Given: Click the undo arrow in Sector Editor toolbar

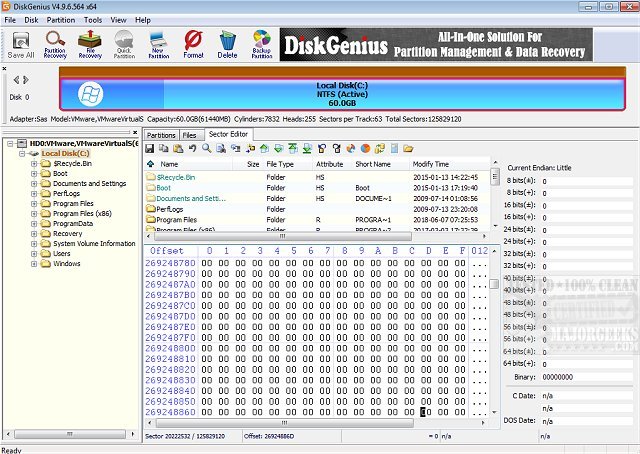Looking at the screenshot, I should (192, 149).
